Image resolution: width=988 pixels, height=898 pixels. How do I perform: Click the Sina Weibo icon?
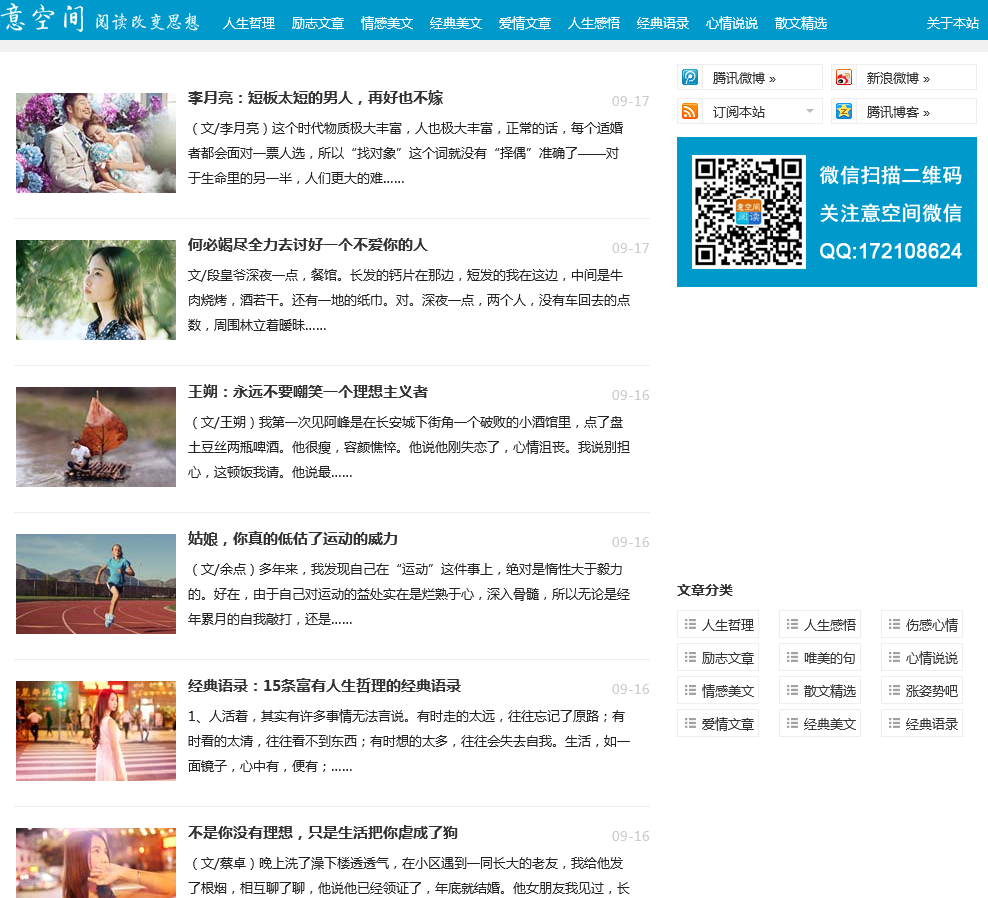(844, 78)
